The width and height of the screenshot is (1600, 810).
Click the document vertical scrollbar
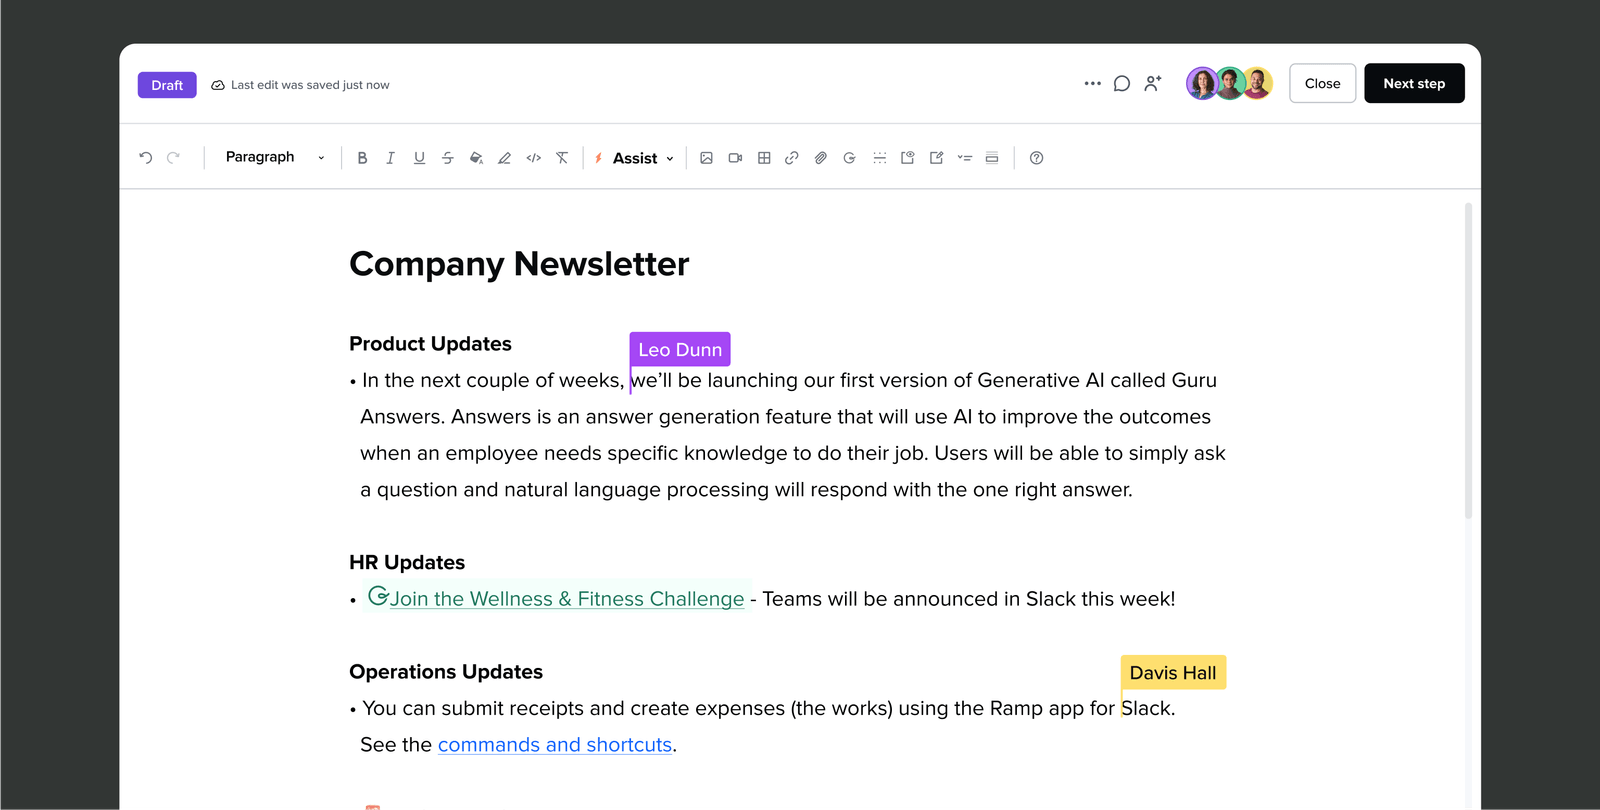point(1468,360)
